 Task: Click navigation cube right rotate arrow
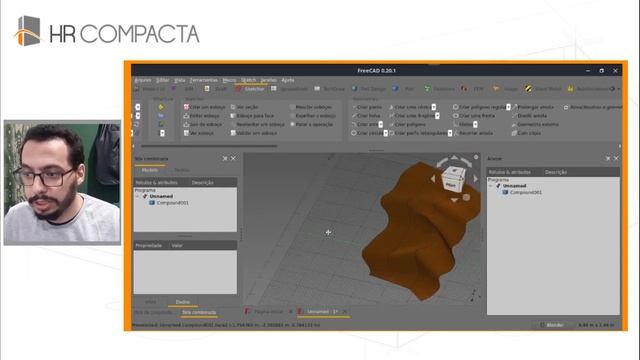[476, 179]
